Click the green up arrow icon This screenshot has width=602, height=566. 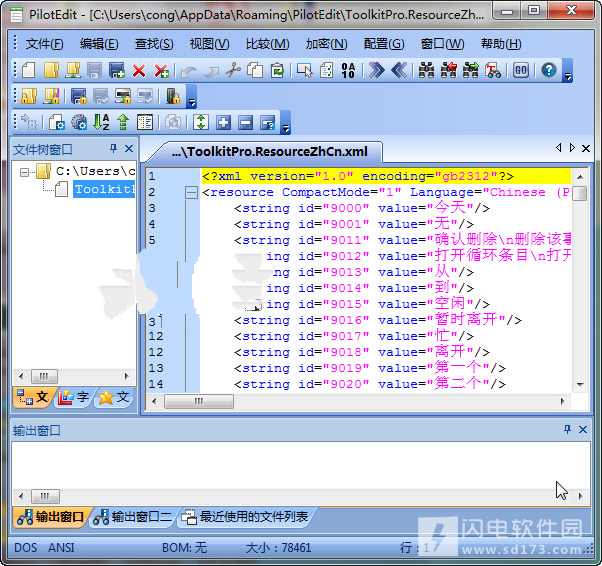click(123, 122)
